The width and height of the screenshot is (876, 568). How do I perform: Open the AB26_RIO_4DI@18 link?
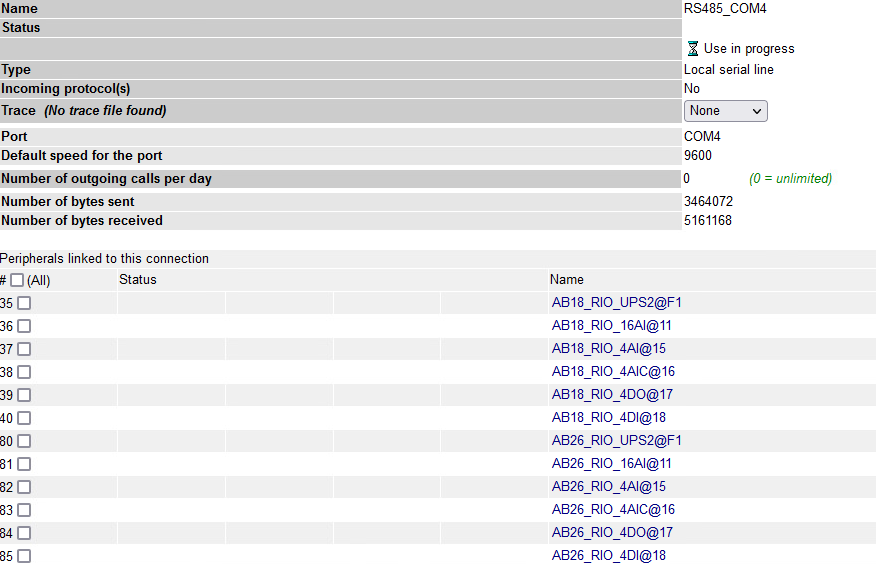(608, 555)
